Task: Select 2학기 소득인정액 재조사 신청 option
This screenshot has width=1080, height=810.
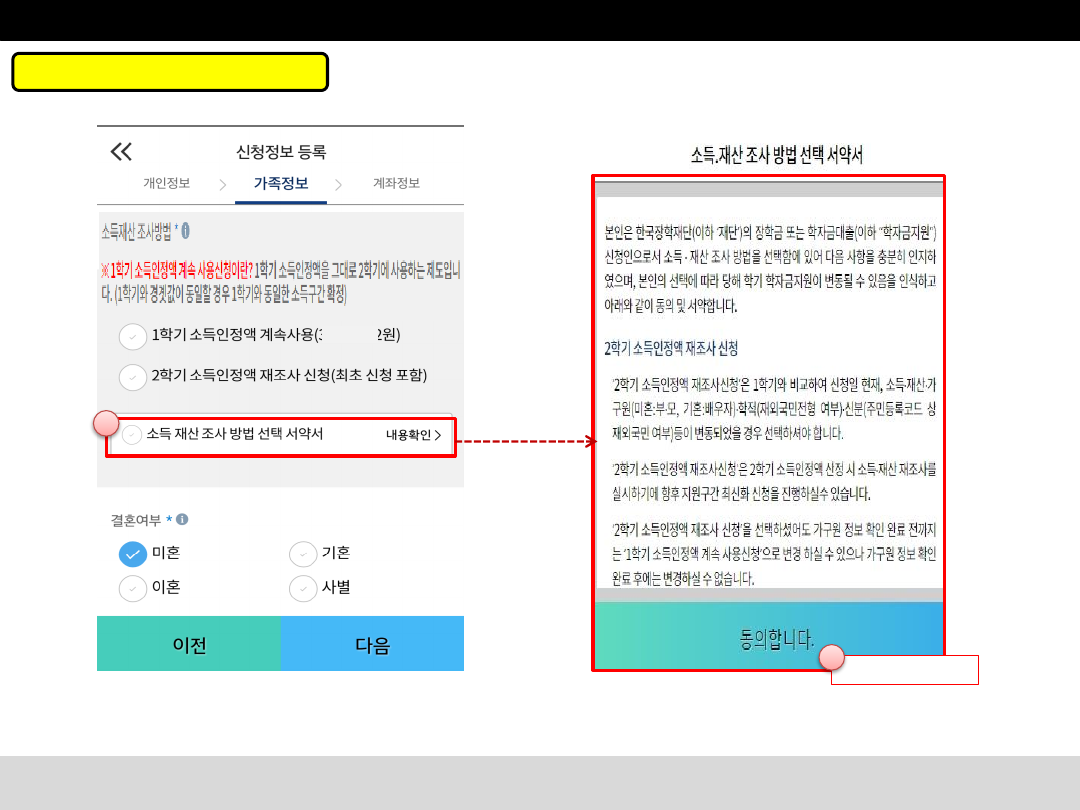Action: coord(133,378)
